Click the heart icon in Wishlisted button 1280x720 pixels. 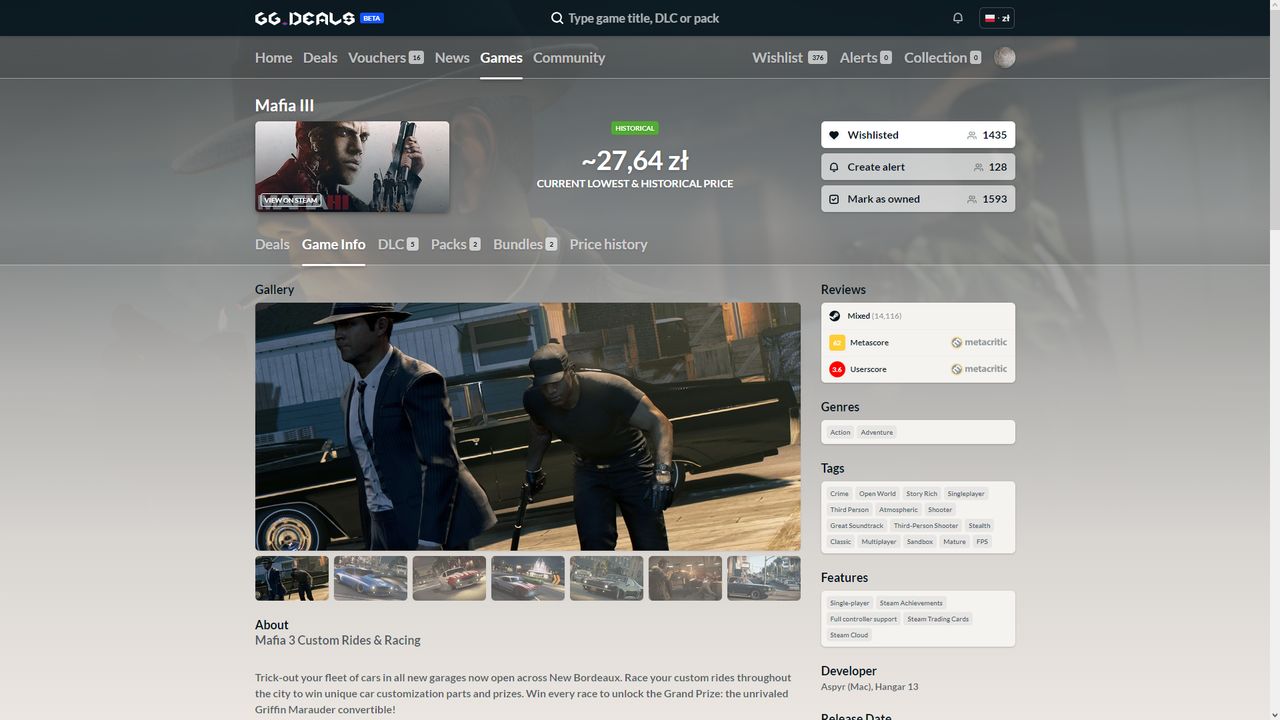pos(834,135)
